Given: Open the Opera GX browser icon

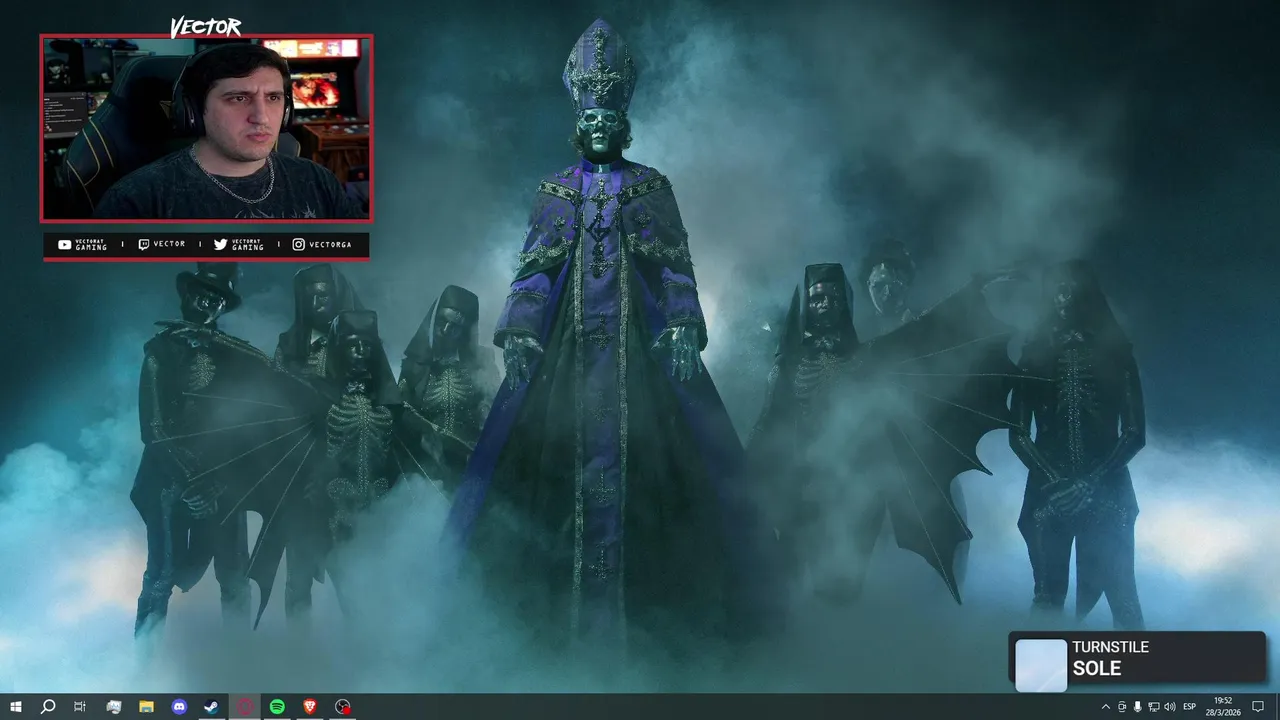Looking at the screenshot, I should click(245, 707).
